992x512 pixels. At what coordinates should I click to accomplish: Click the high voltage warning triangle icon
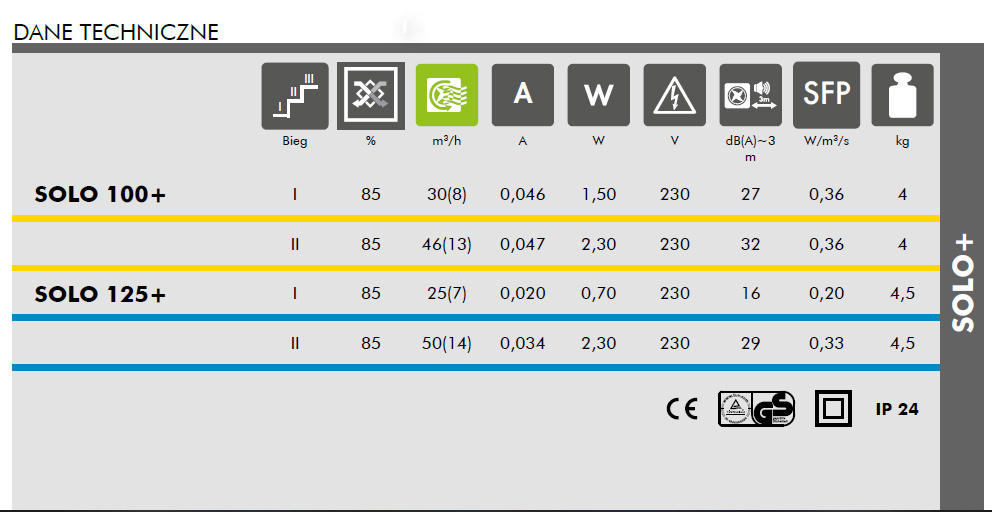tap(675, 97)
